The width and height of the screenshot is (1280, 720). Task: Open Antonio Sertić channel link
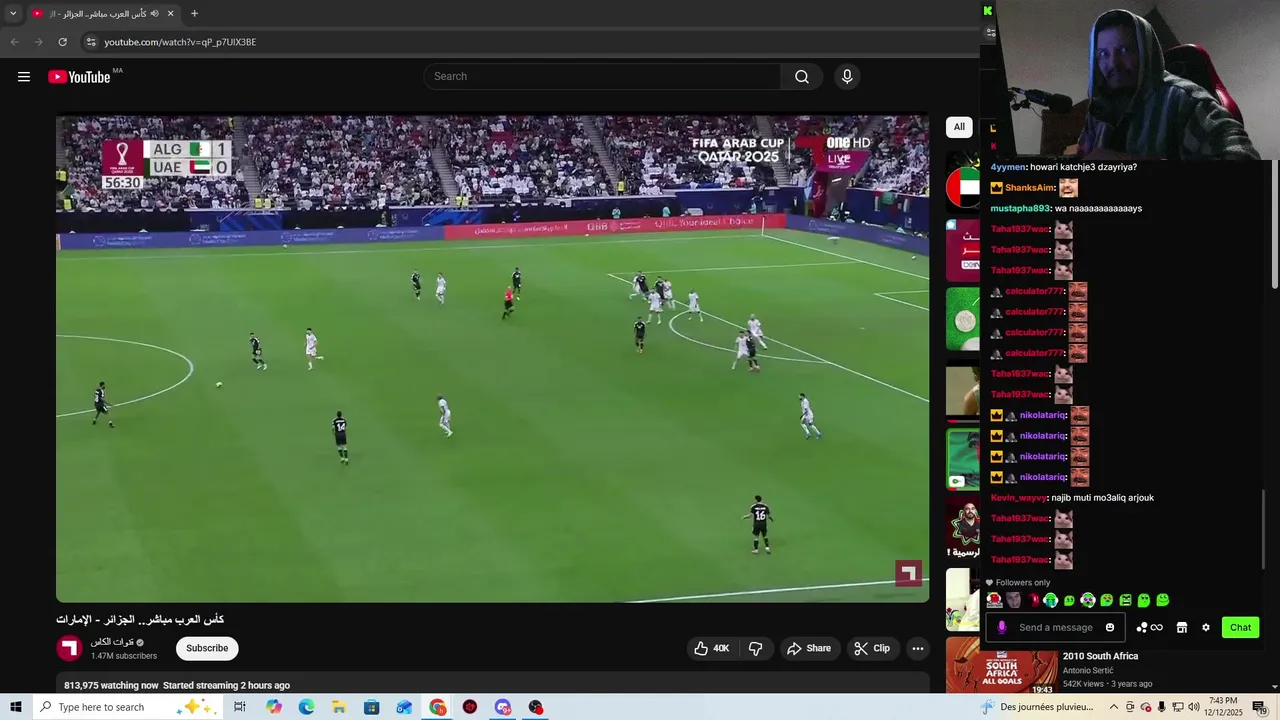1088,670
